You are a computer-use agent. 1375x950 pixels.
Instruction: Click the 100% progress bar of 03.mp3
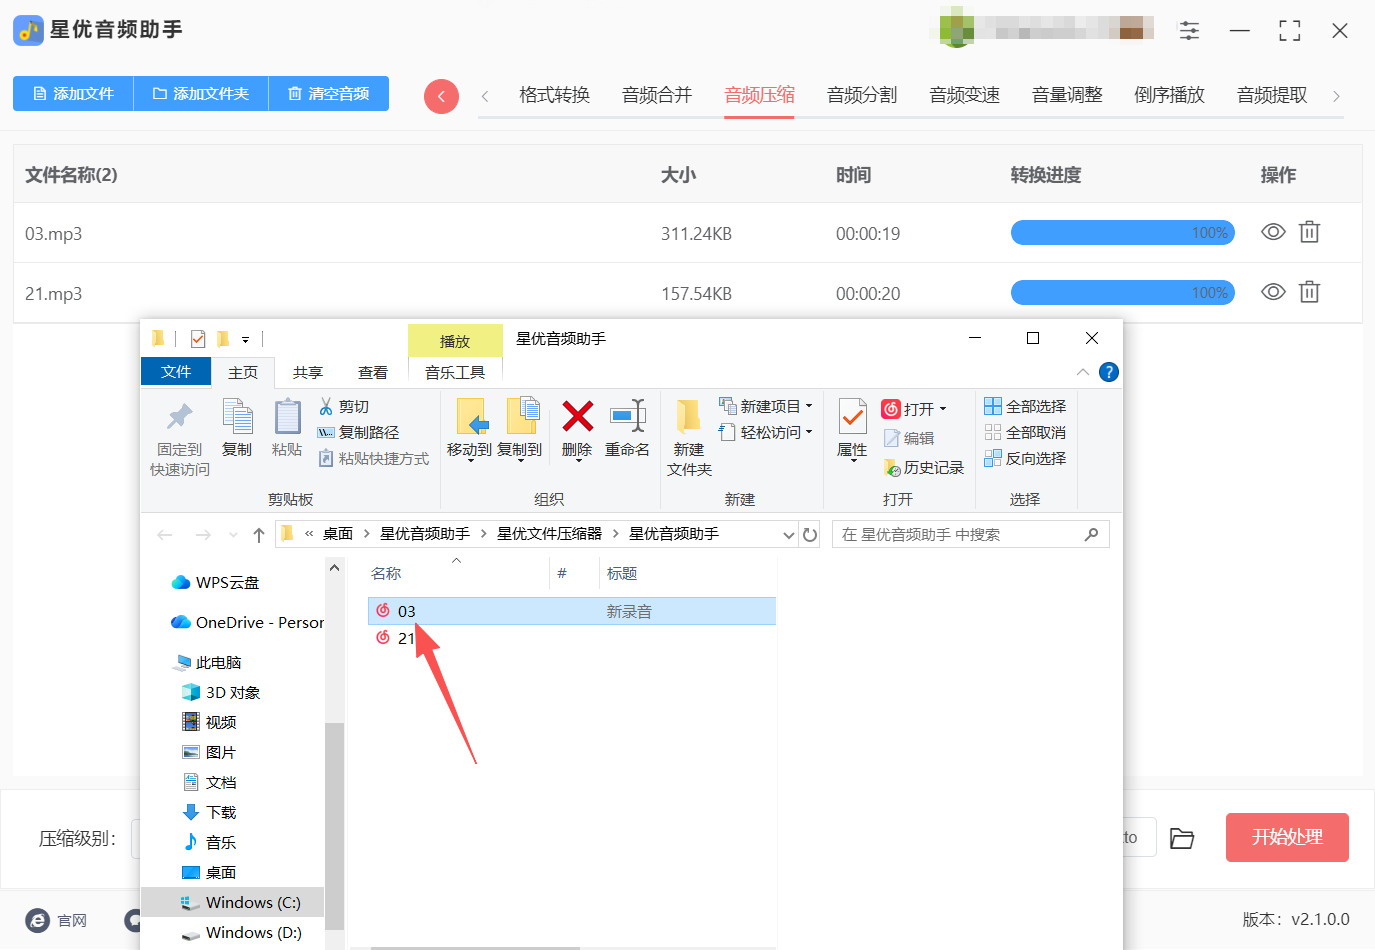pos(1122,232)
